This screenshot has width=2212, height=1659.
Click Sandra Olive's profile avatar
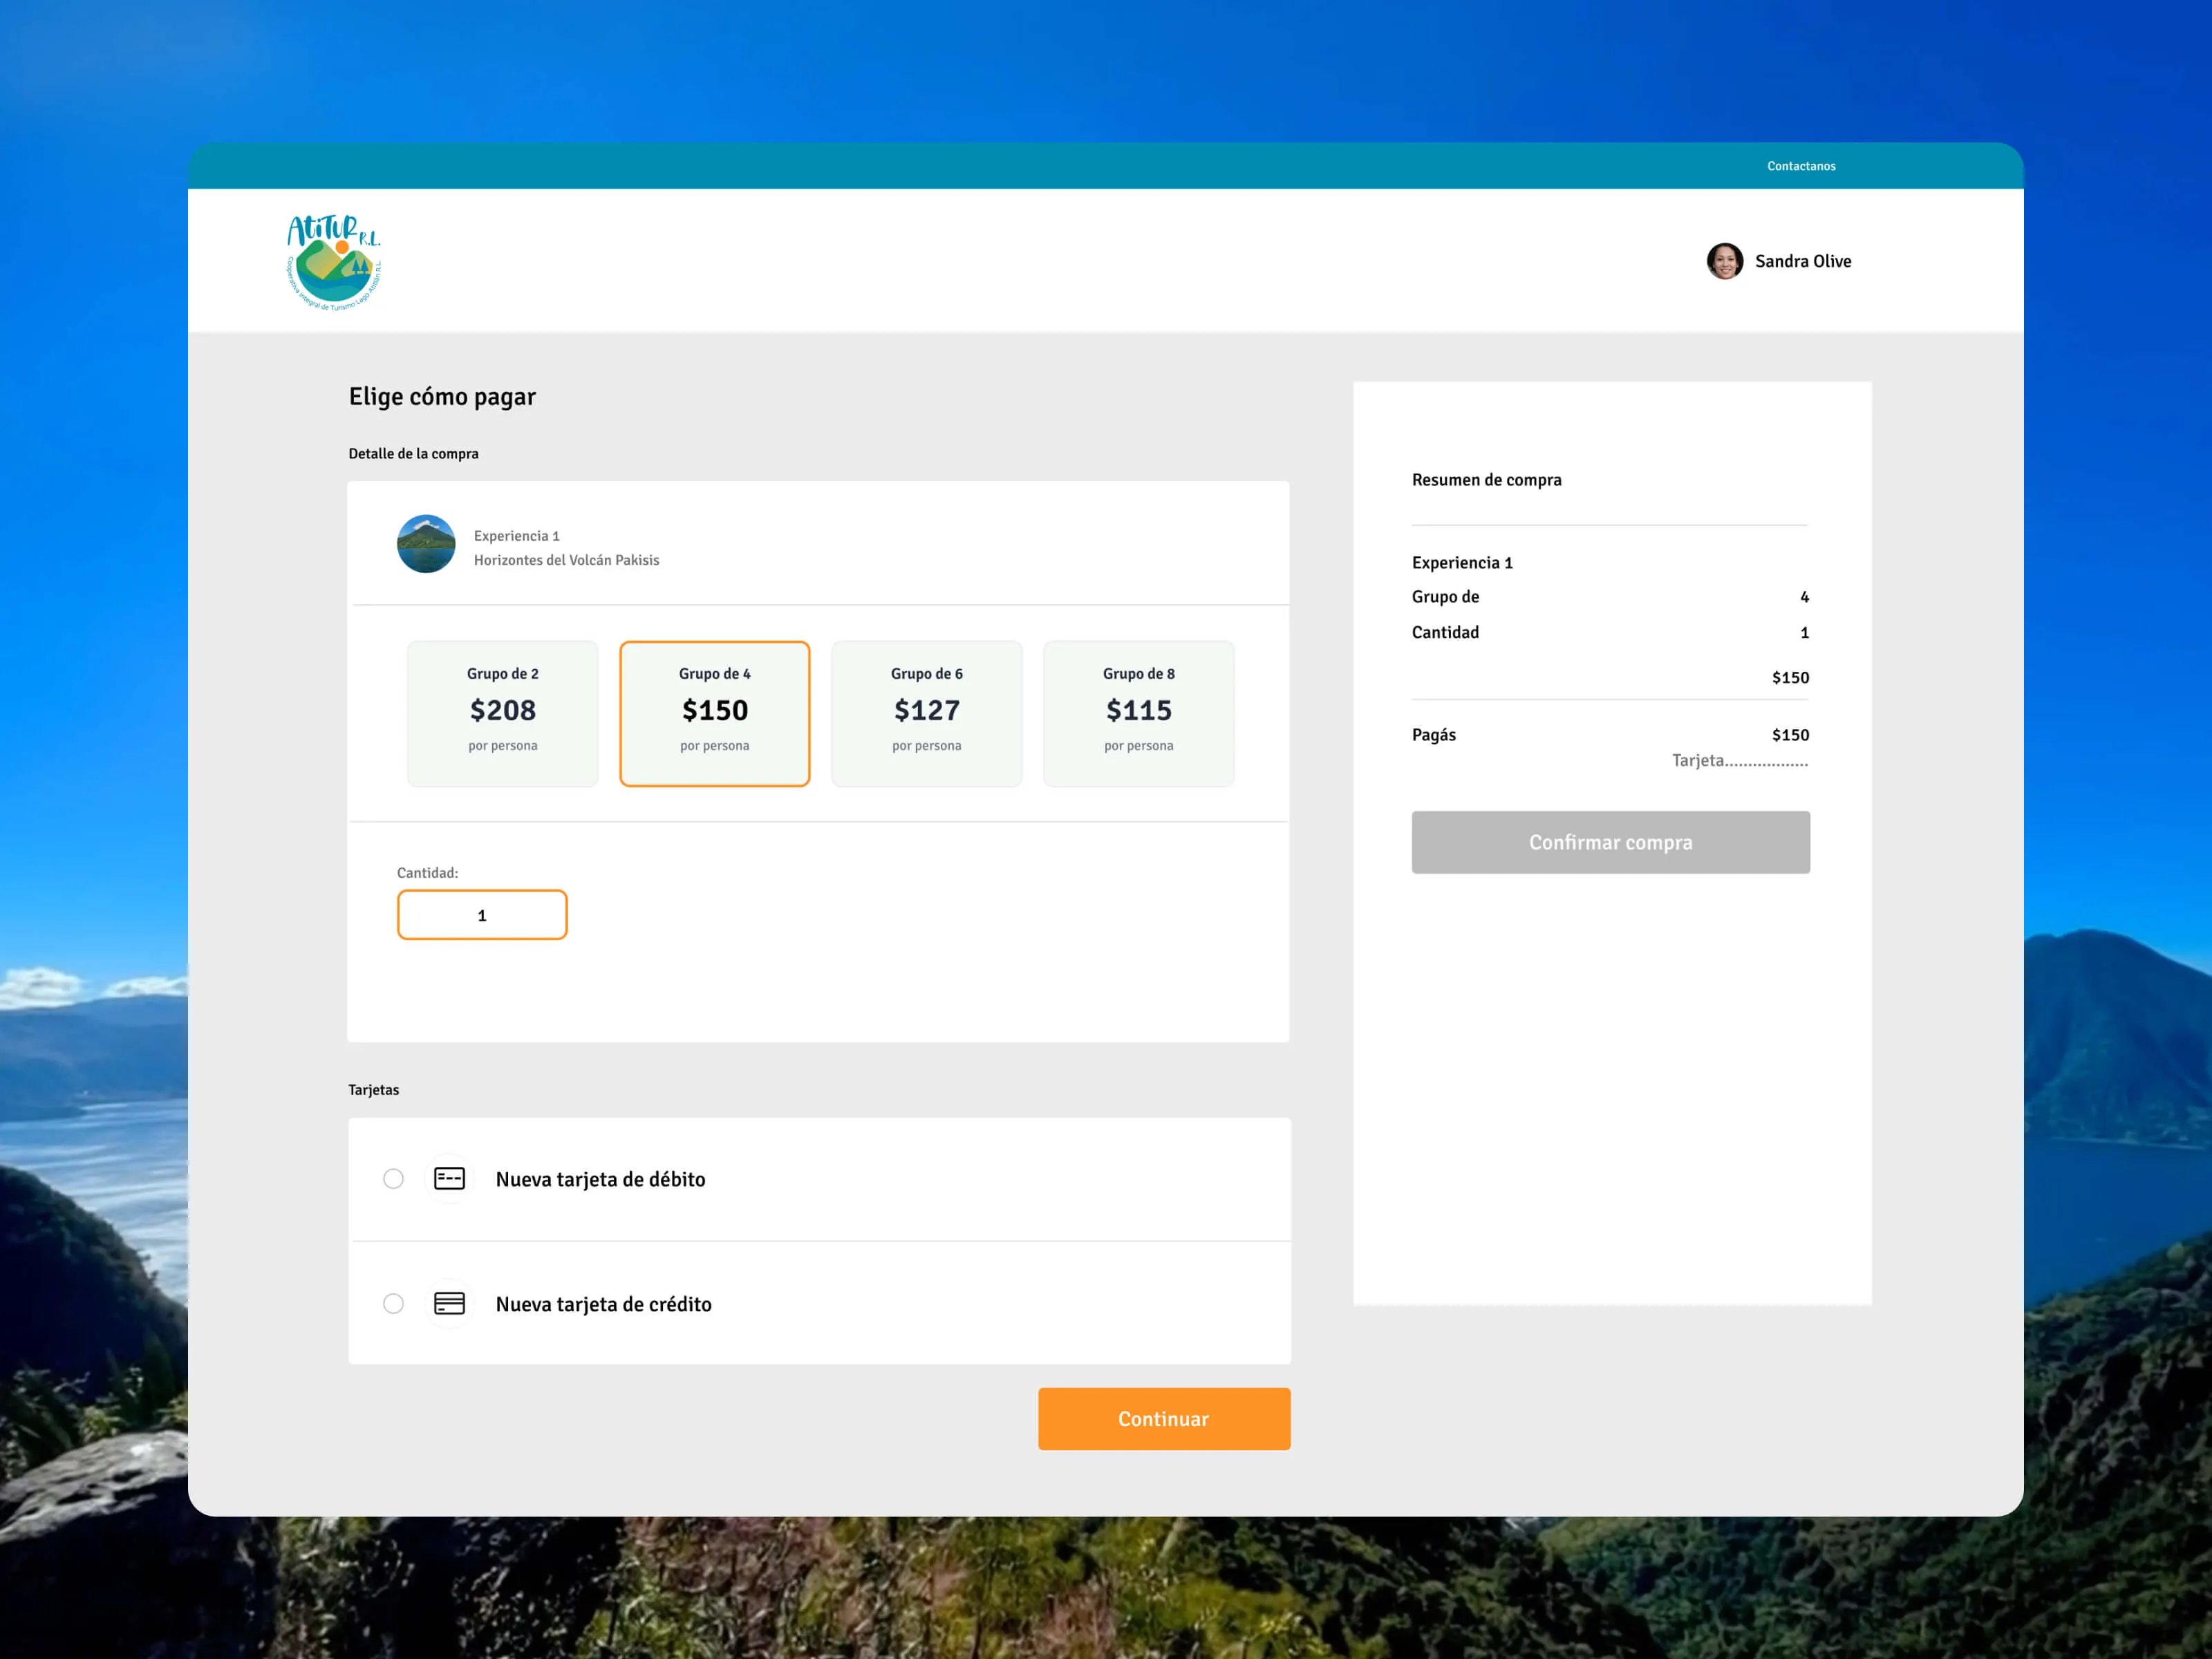pyautogui.click(x=1724, y=261)
